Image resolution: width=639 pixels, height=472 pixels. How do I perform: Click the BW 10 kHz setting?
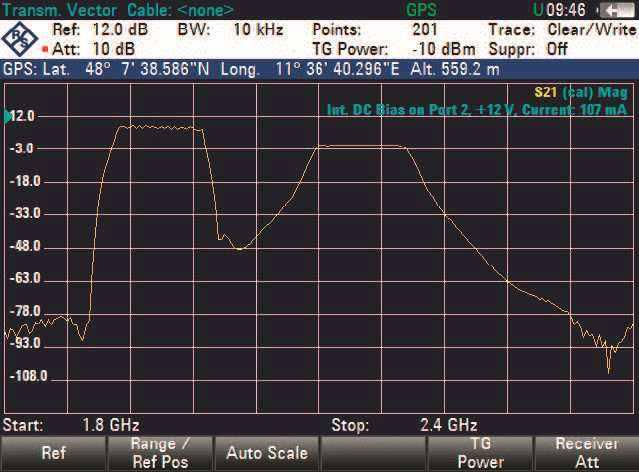[x=255, y=30]
